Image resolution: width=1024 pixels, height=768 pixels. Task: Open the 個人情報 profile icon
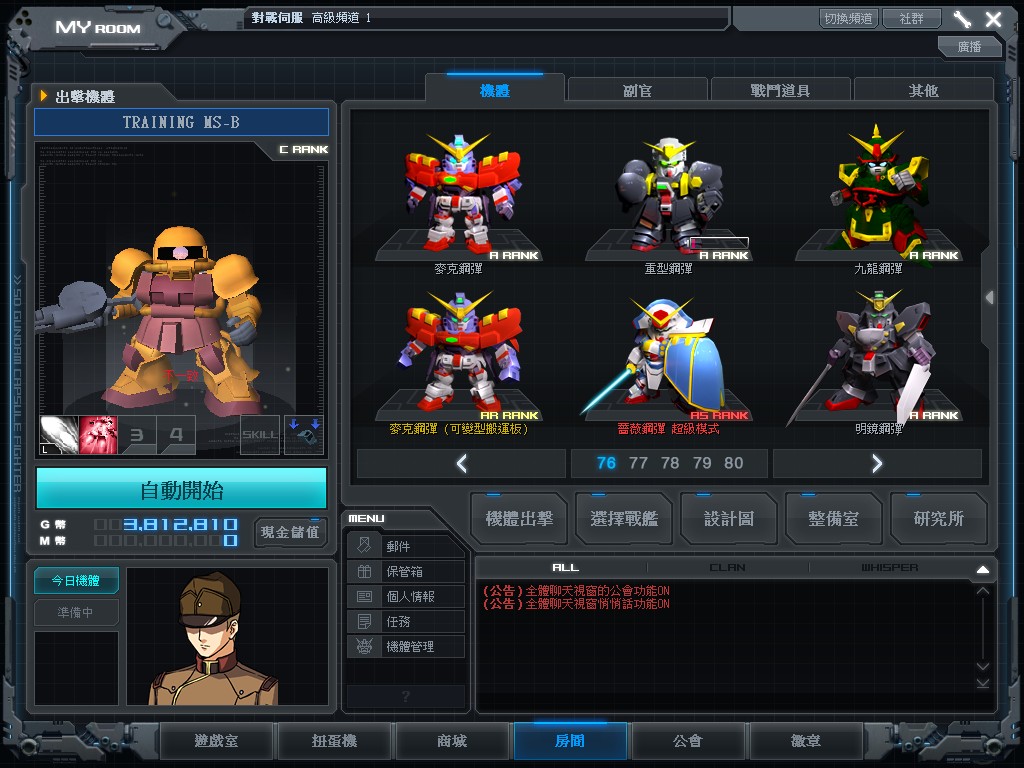click(364, 596)
